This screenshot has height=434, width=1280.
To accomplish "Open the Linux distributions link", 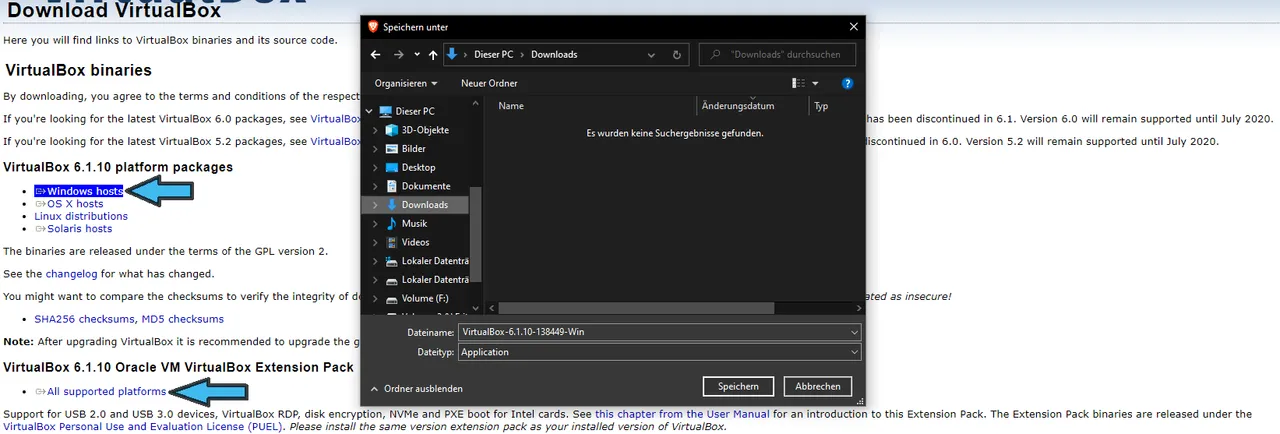I will pos(81,216).
